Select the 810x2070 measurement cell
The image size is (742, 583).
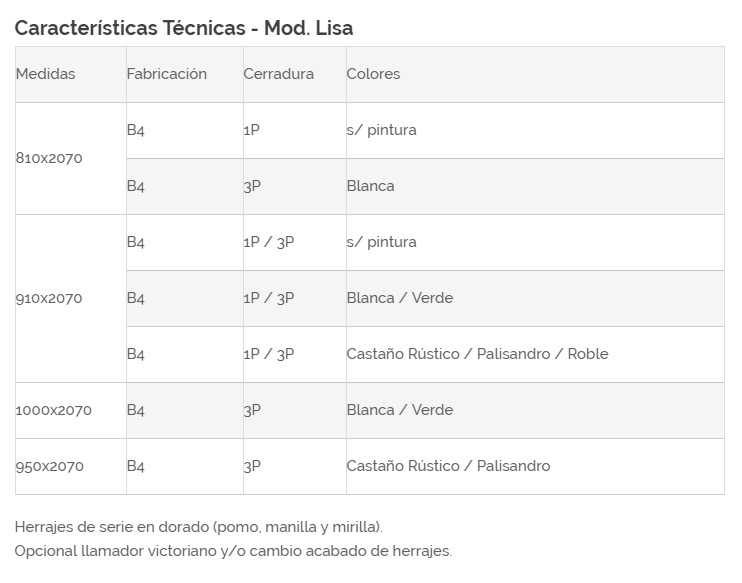[x=49, y=158]
